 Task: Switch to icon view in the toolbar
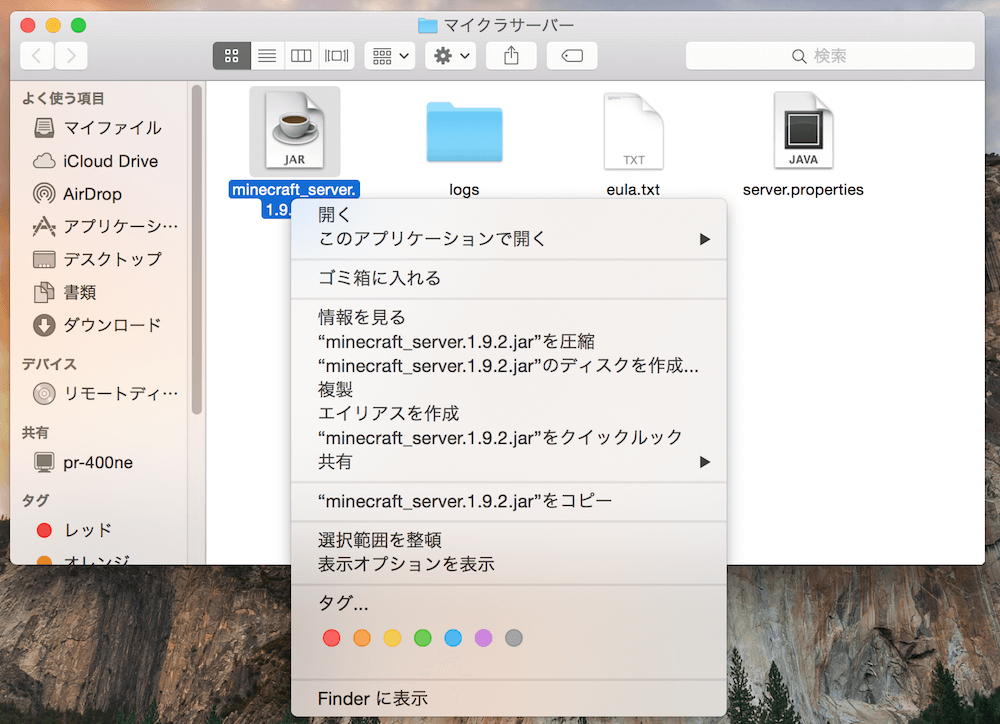click(231, 55)
